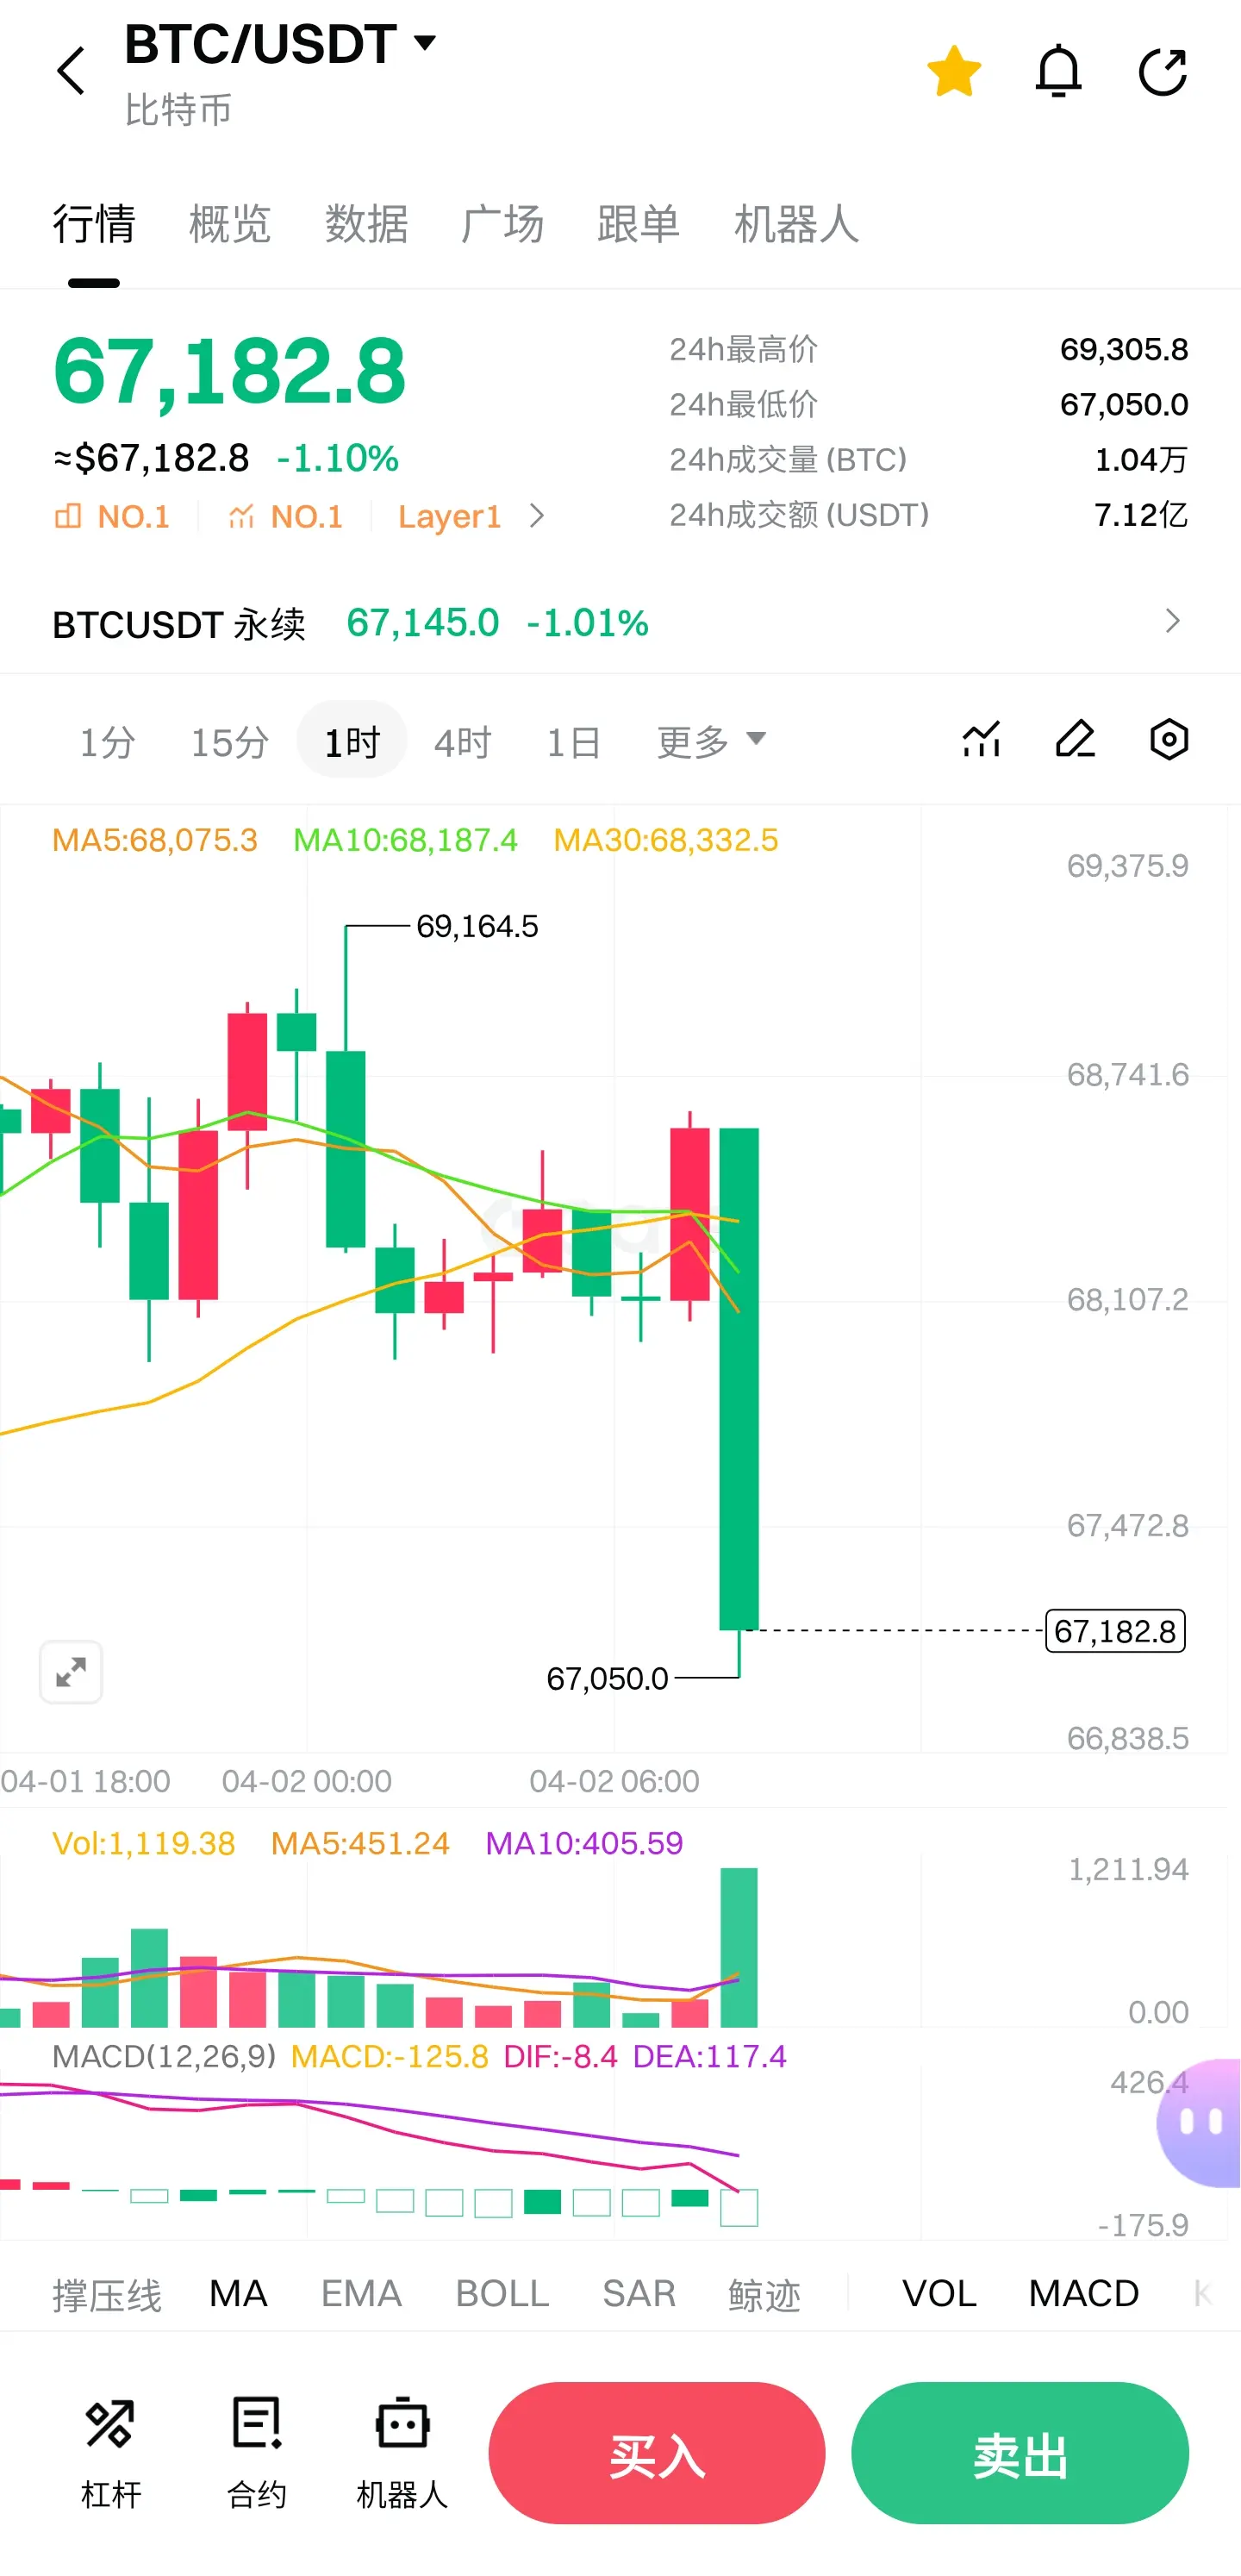Tap the floating purple assistant bubble

[x=1200, y=2122]
